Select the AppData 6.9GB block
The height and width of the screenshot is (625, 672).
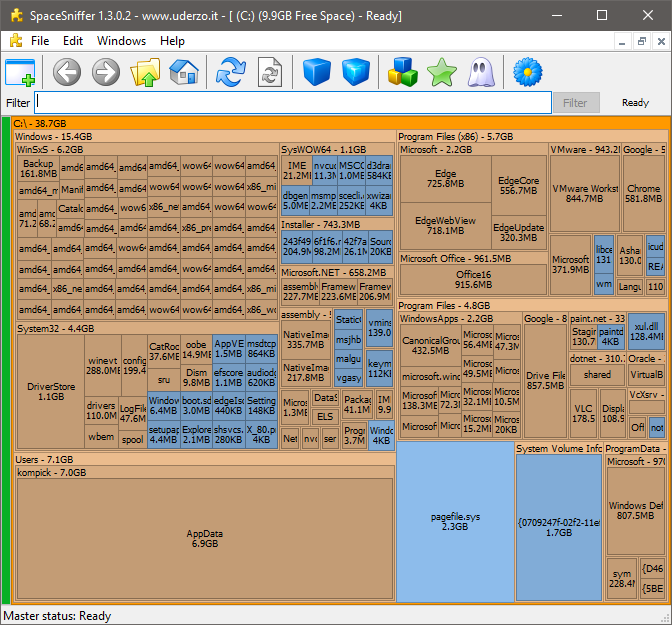pos(205,538)
